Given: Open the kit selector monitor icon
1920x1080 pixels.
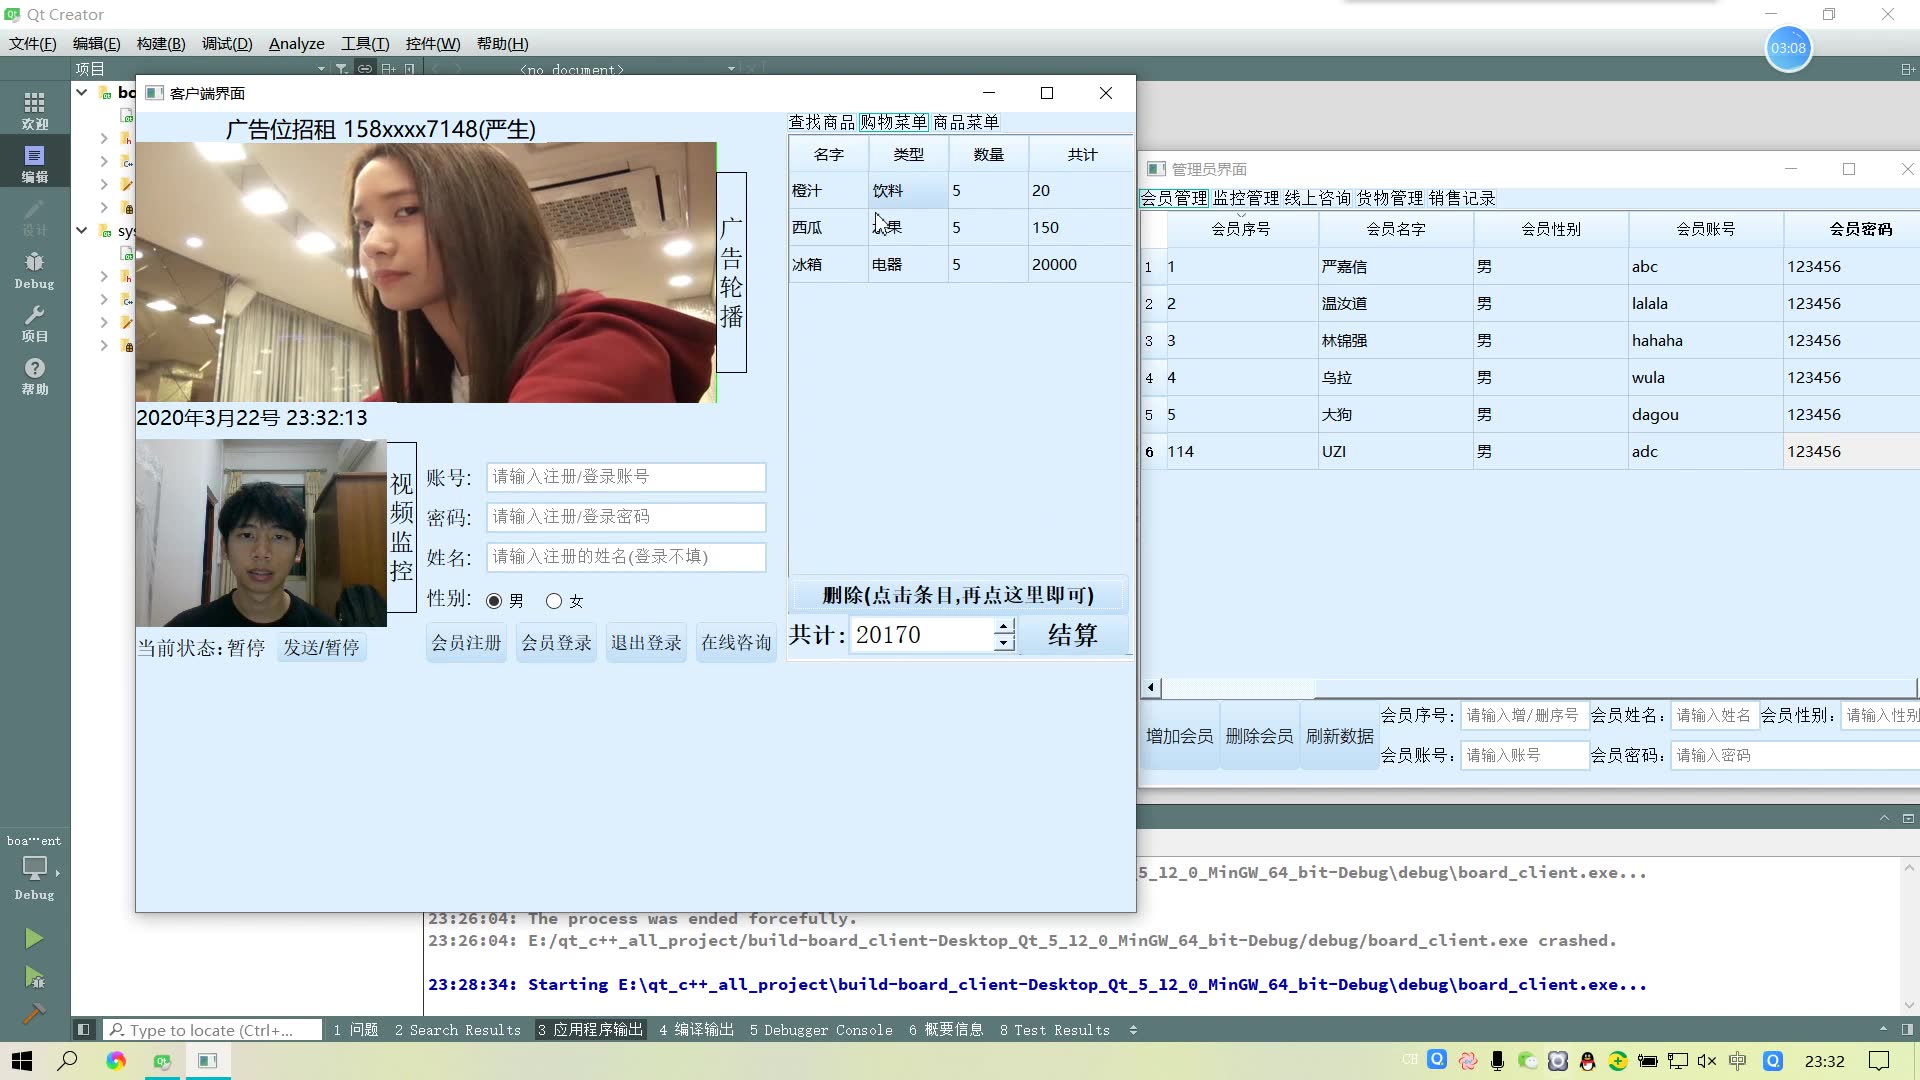Looking at the screenshot, I should click(34, 868).
